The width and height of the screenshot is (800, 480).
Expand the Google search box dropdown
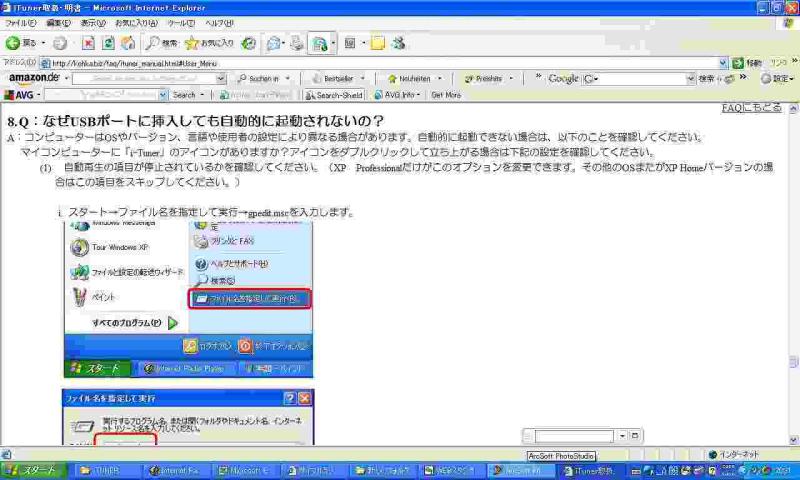click(691, 79)
